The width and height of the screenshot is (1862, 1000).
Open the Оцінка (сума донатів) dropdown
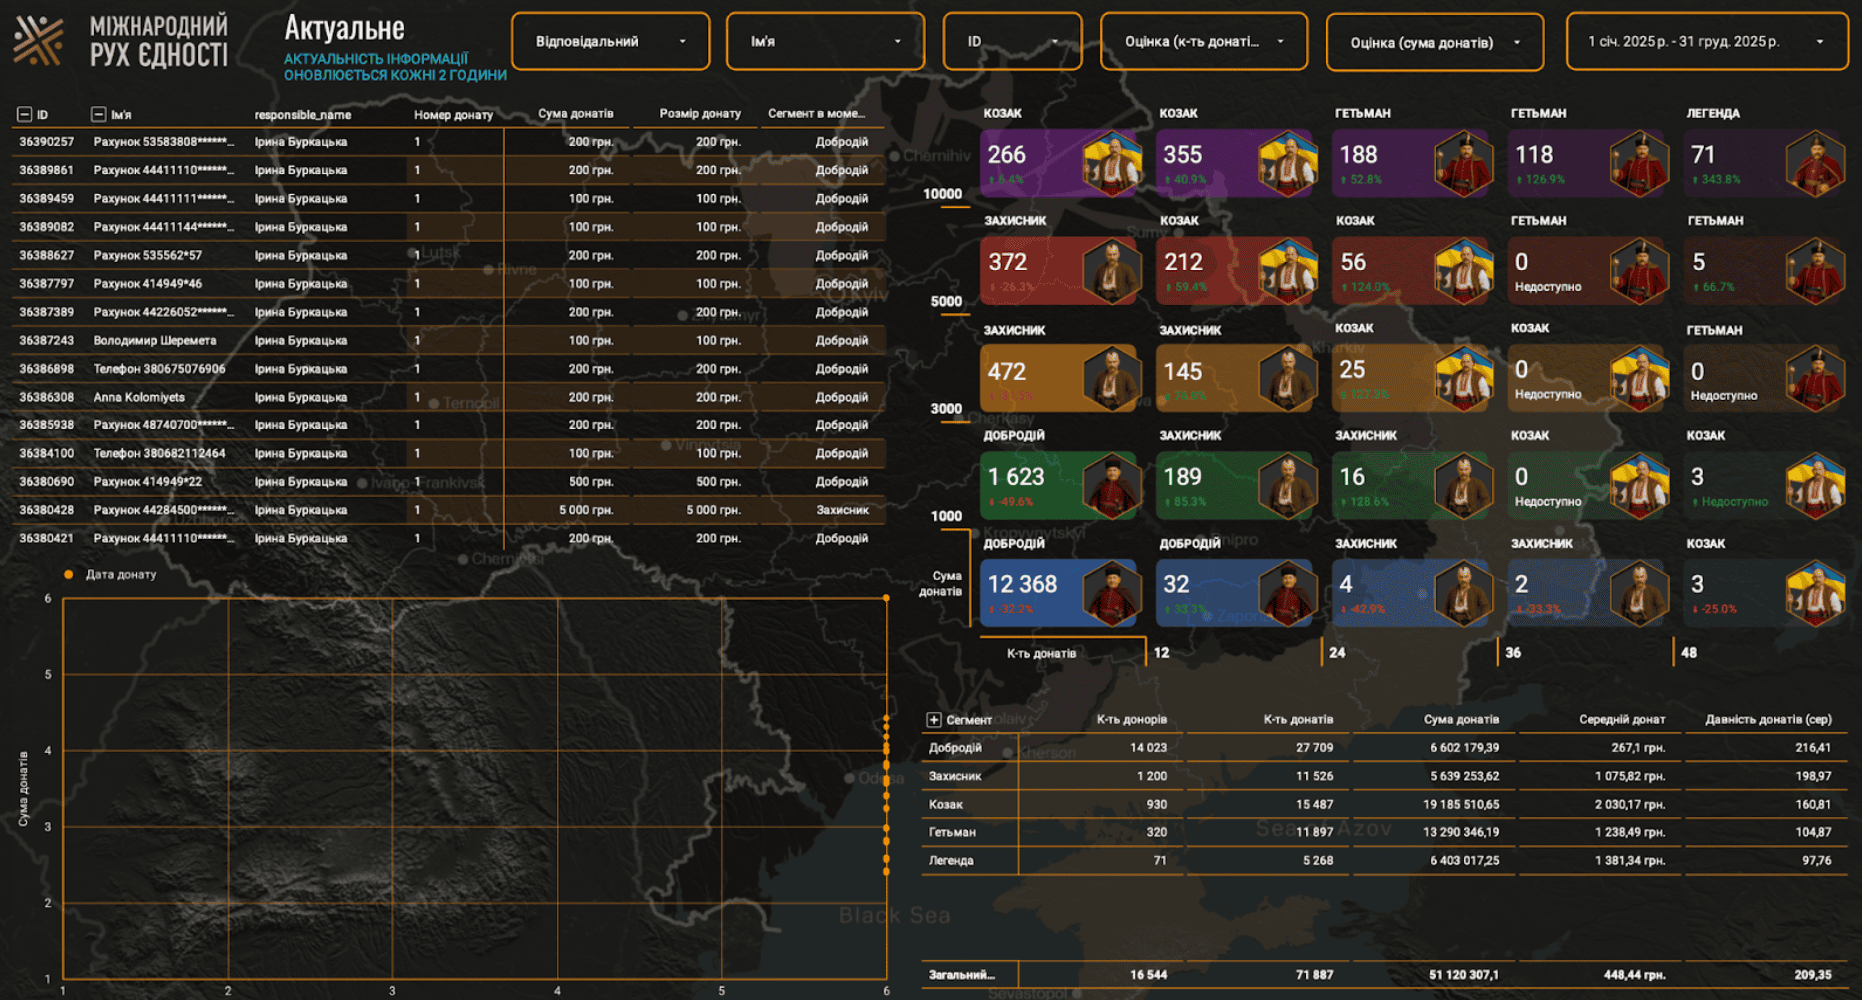coord(1434,43)
